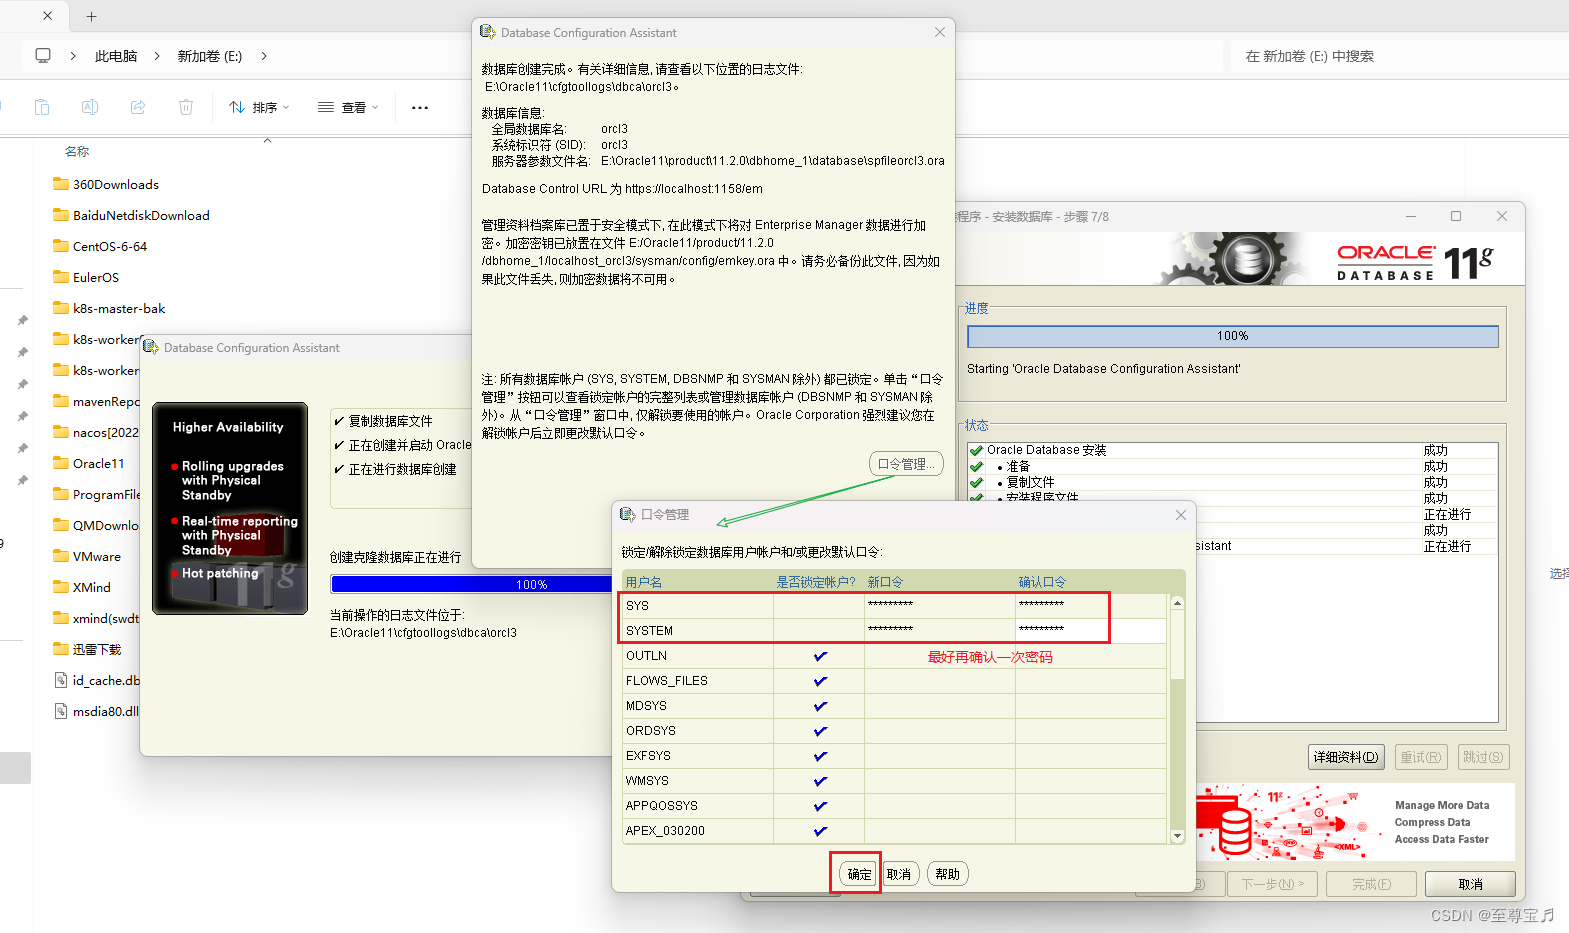Open the 口令管理... button
Image resolution: width=1569 pixels, height=933 pixels.
[x=906, y=464]
